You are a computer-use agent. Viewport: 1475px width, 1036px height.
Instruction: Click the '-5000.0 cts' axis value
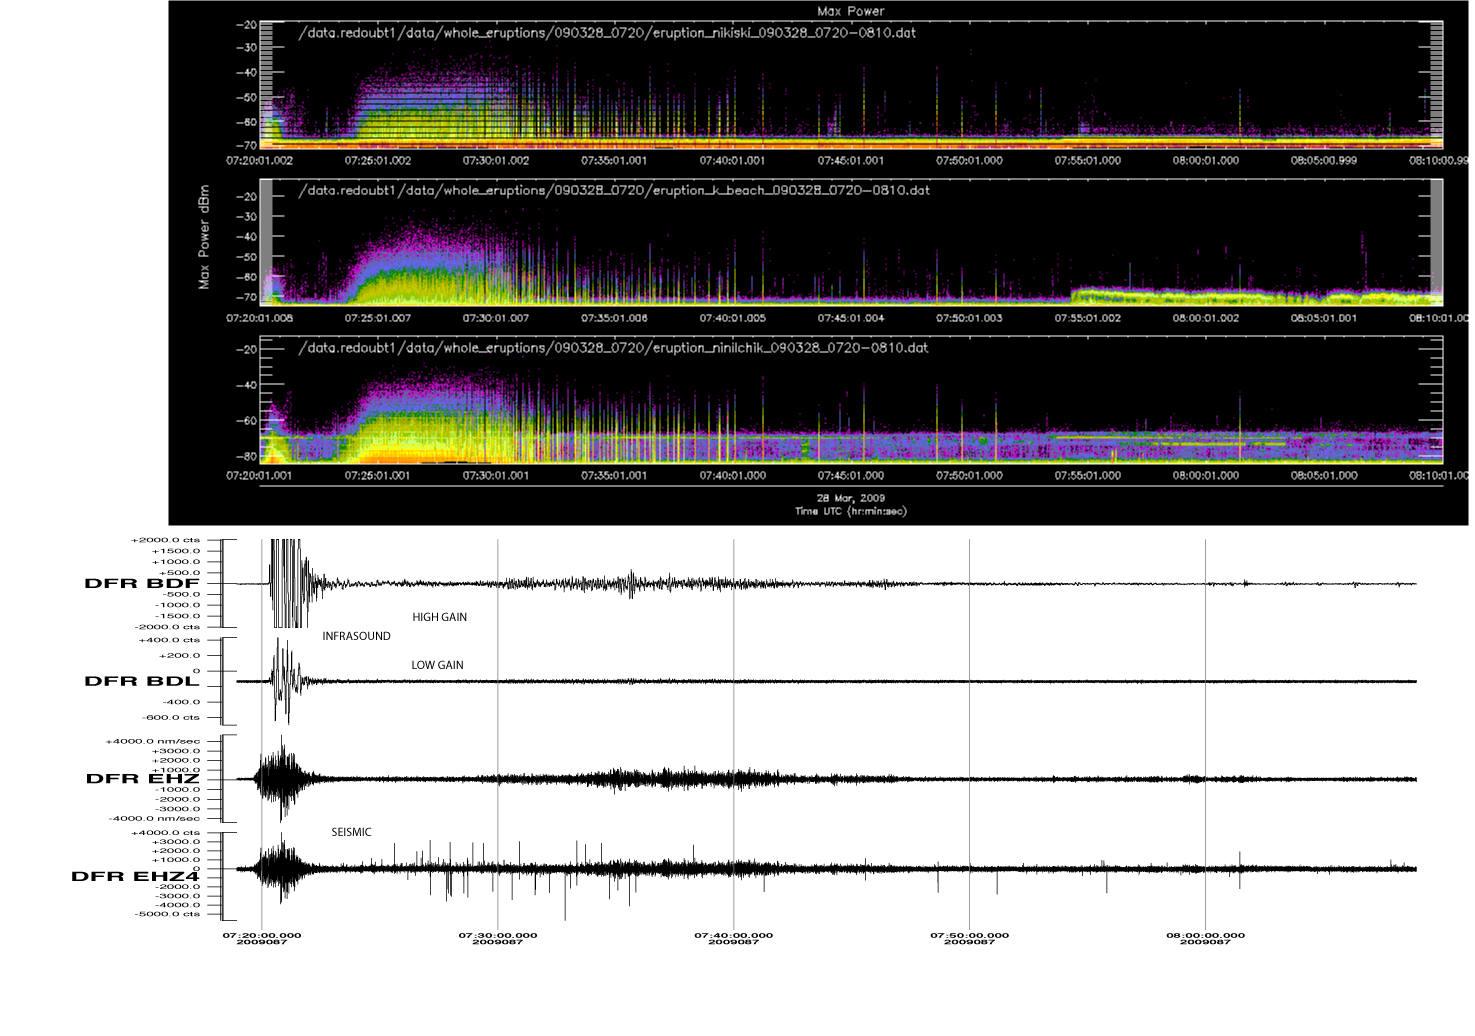tap(167, 914)
